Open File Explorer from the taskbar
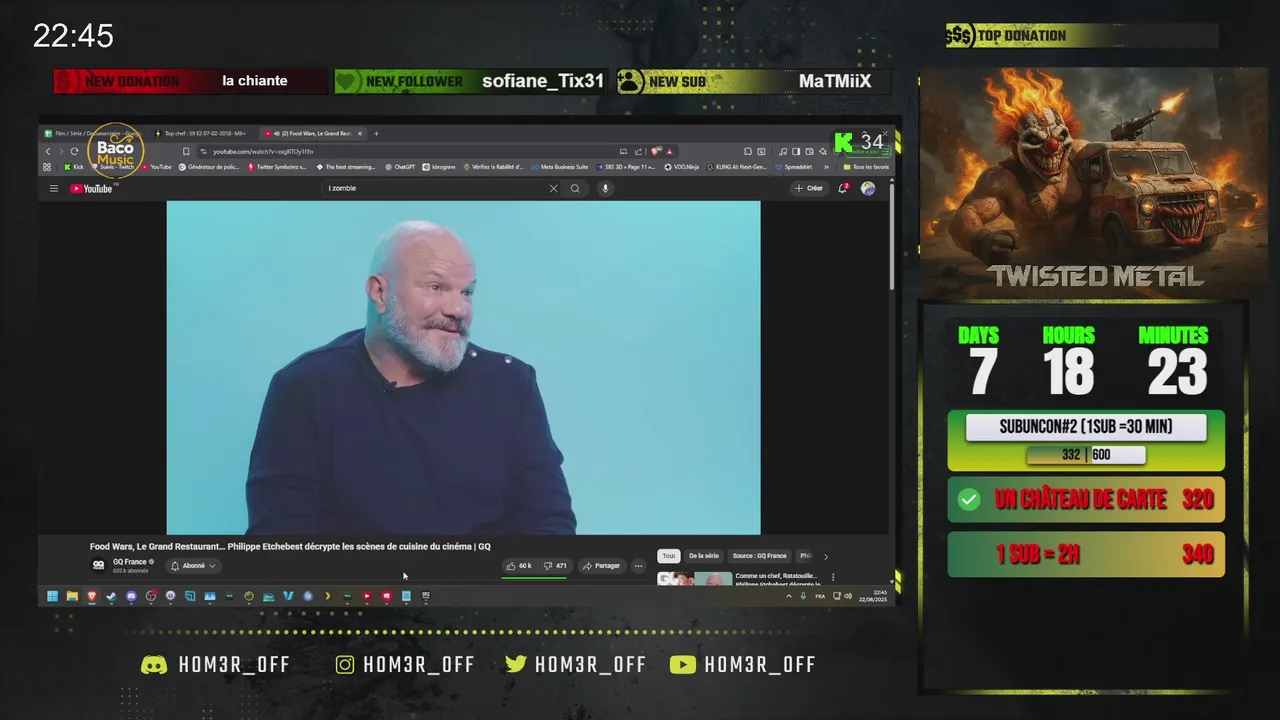 [x=72, y=596]
